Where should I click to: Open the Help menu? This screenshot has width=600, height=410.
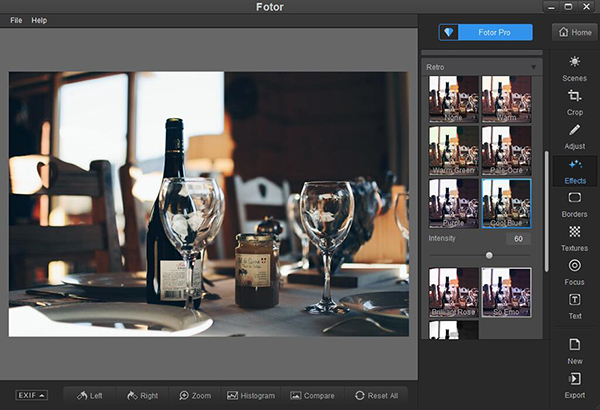pos(39,20)
